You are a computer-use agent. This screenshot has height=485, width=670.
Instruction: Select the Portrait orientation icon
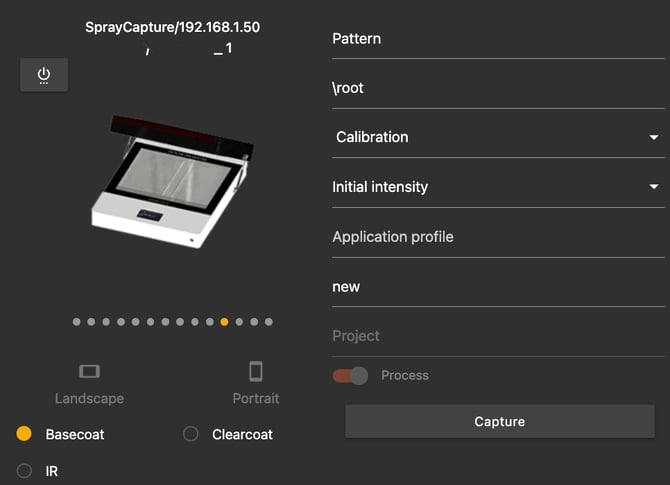[256, 372]
